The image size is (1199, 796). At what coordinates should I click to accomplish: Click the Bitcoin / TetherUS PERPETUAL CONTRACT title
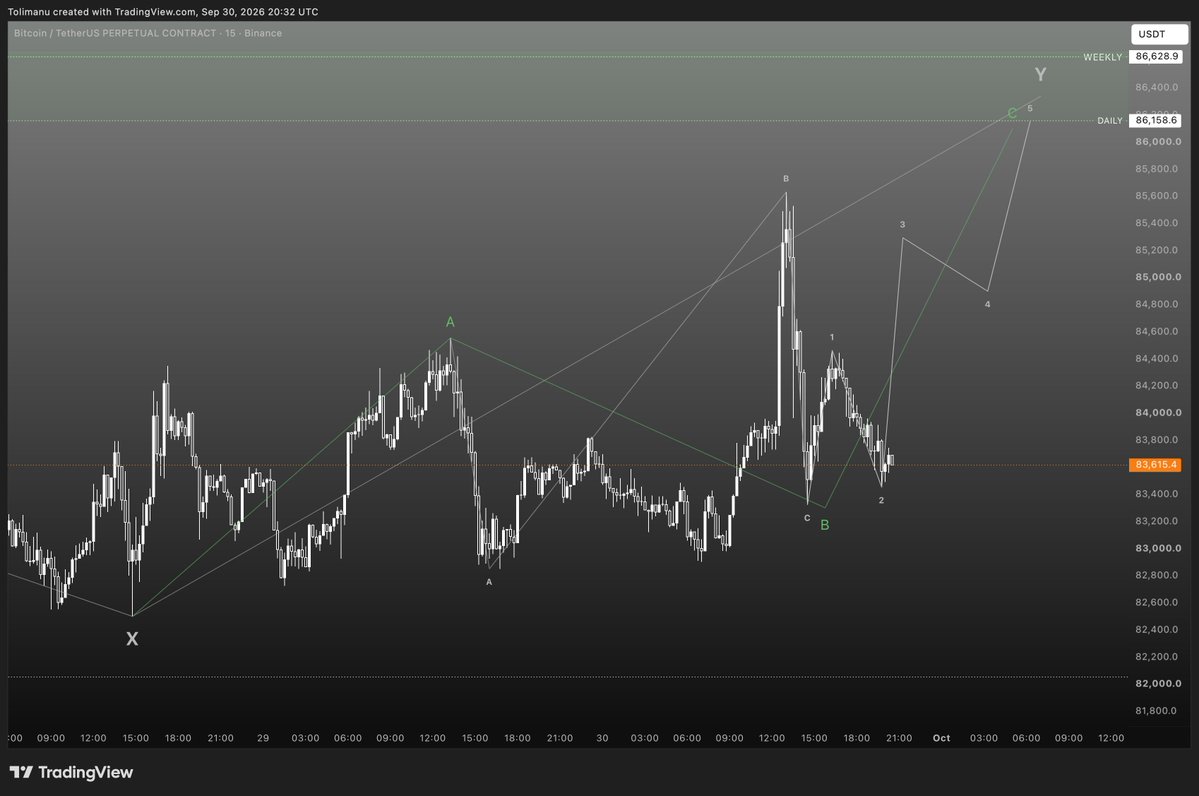tap(148, 33)
